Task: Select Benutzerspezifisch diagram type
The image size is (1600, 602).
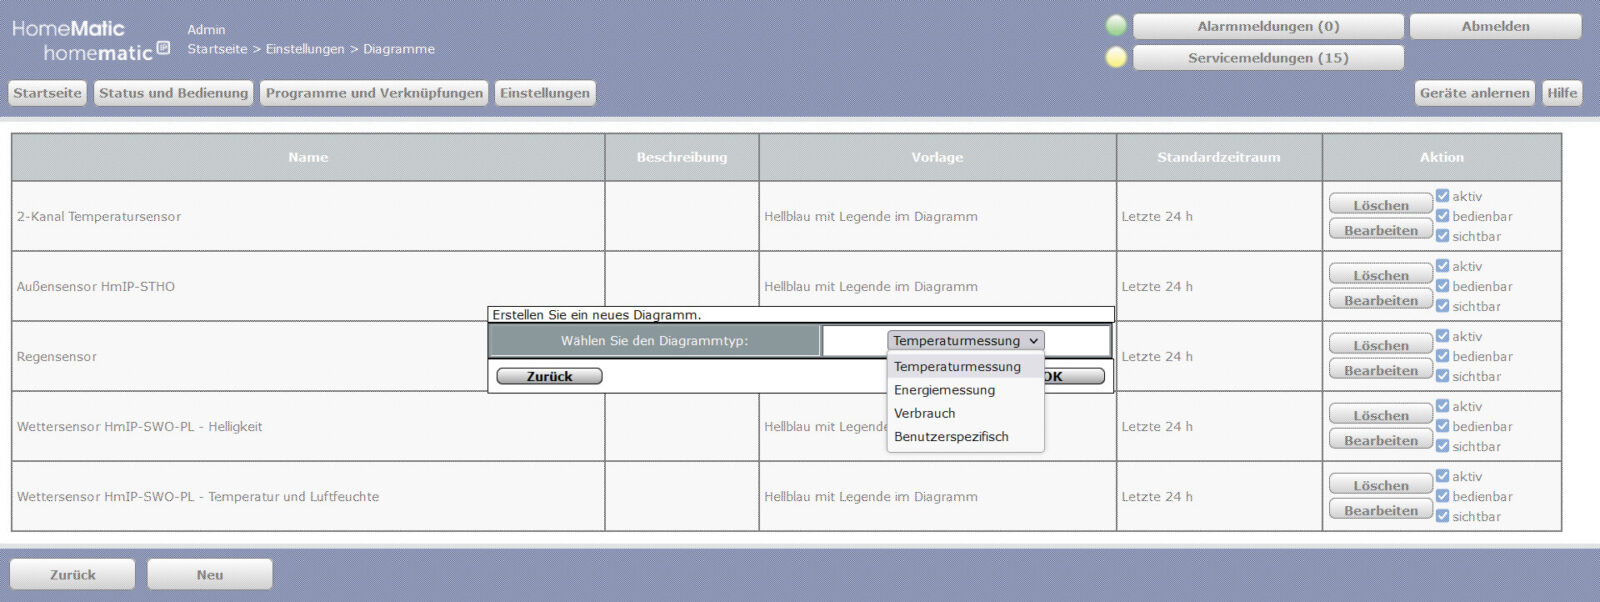Action: pos(965,436)
